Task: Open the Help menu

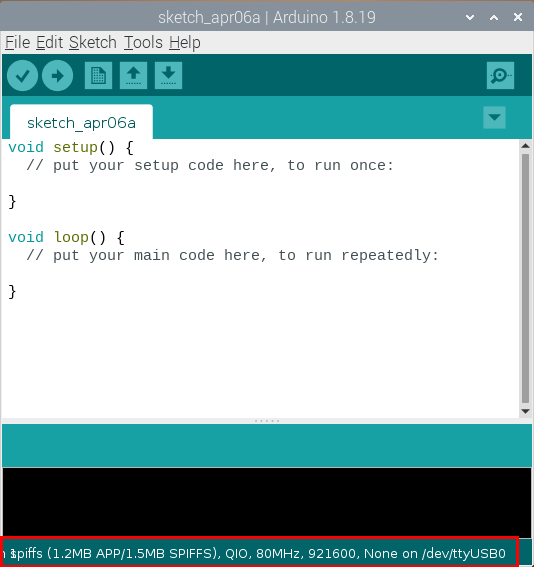Action: [x=185, y=43]
